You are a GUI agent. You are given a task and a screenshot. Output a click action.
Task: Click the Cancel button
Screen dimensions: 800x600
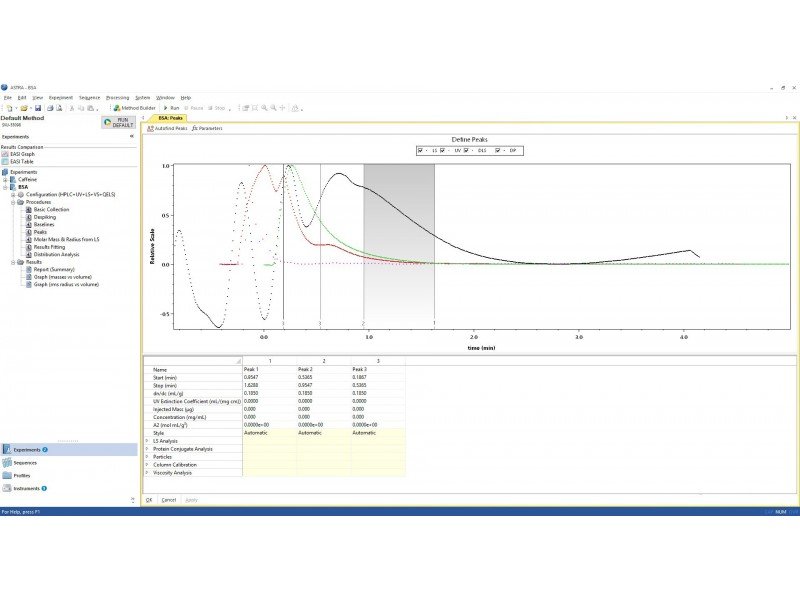coord(169,500)
